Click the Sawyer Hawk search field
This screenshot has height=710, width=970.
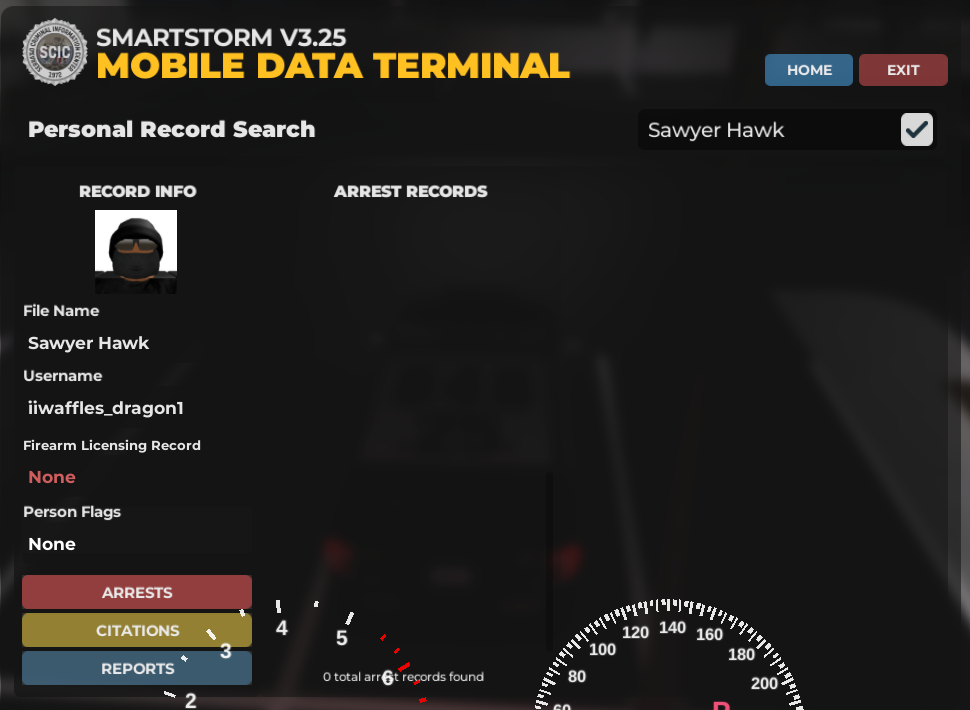[767, 130]
